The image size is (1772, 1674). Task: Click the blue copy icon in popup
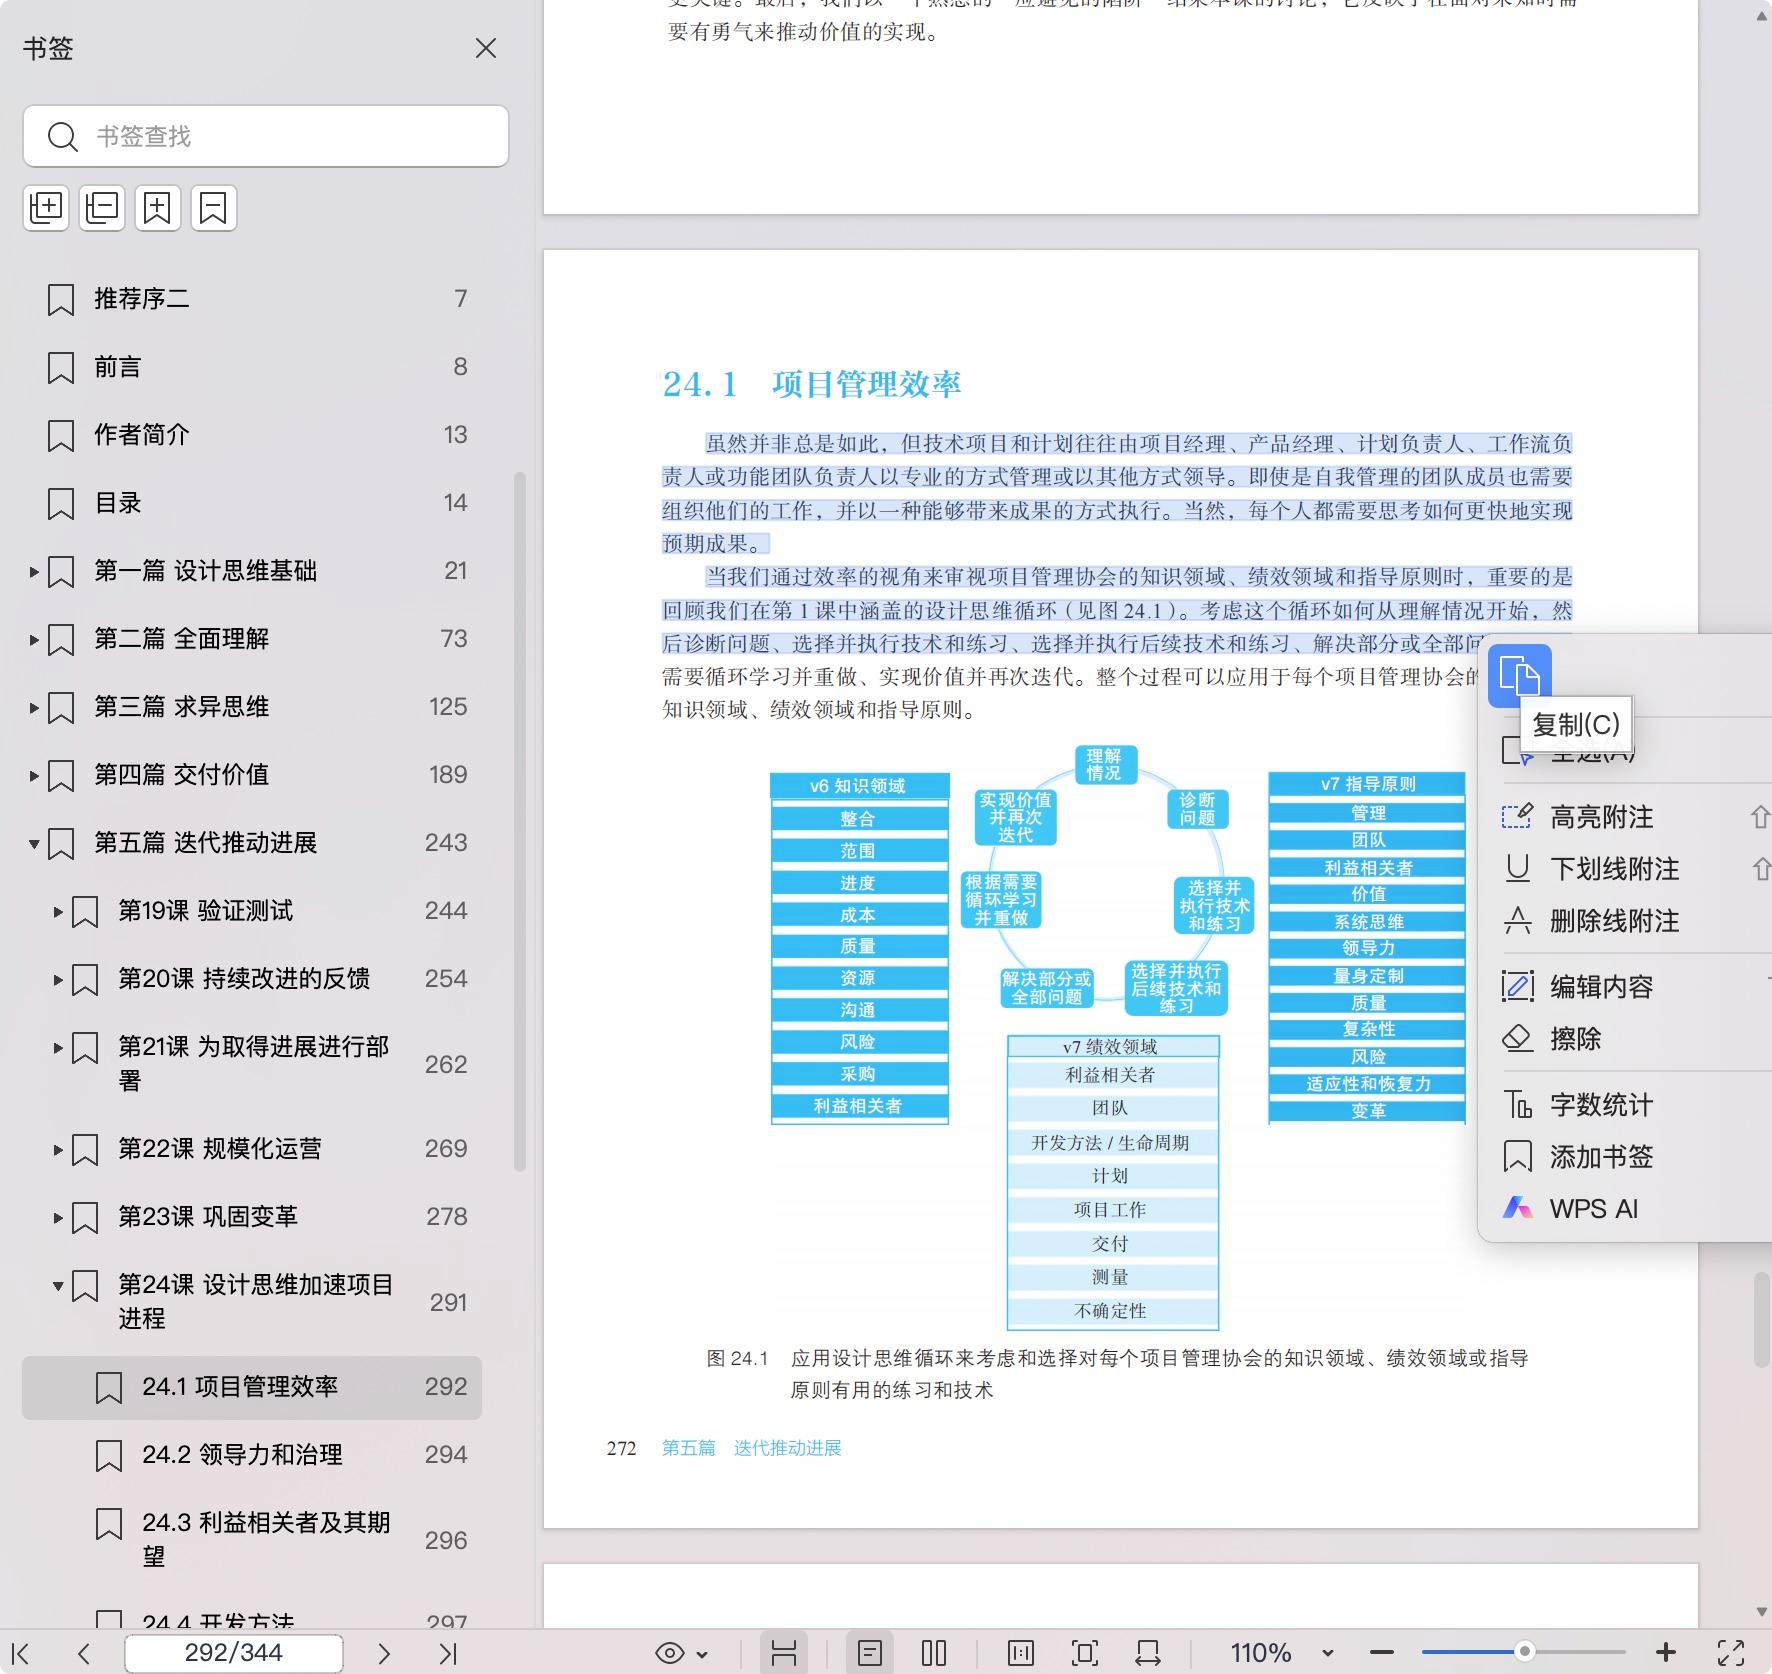click(1519, 676)
